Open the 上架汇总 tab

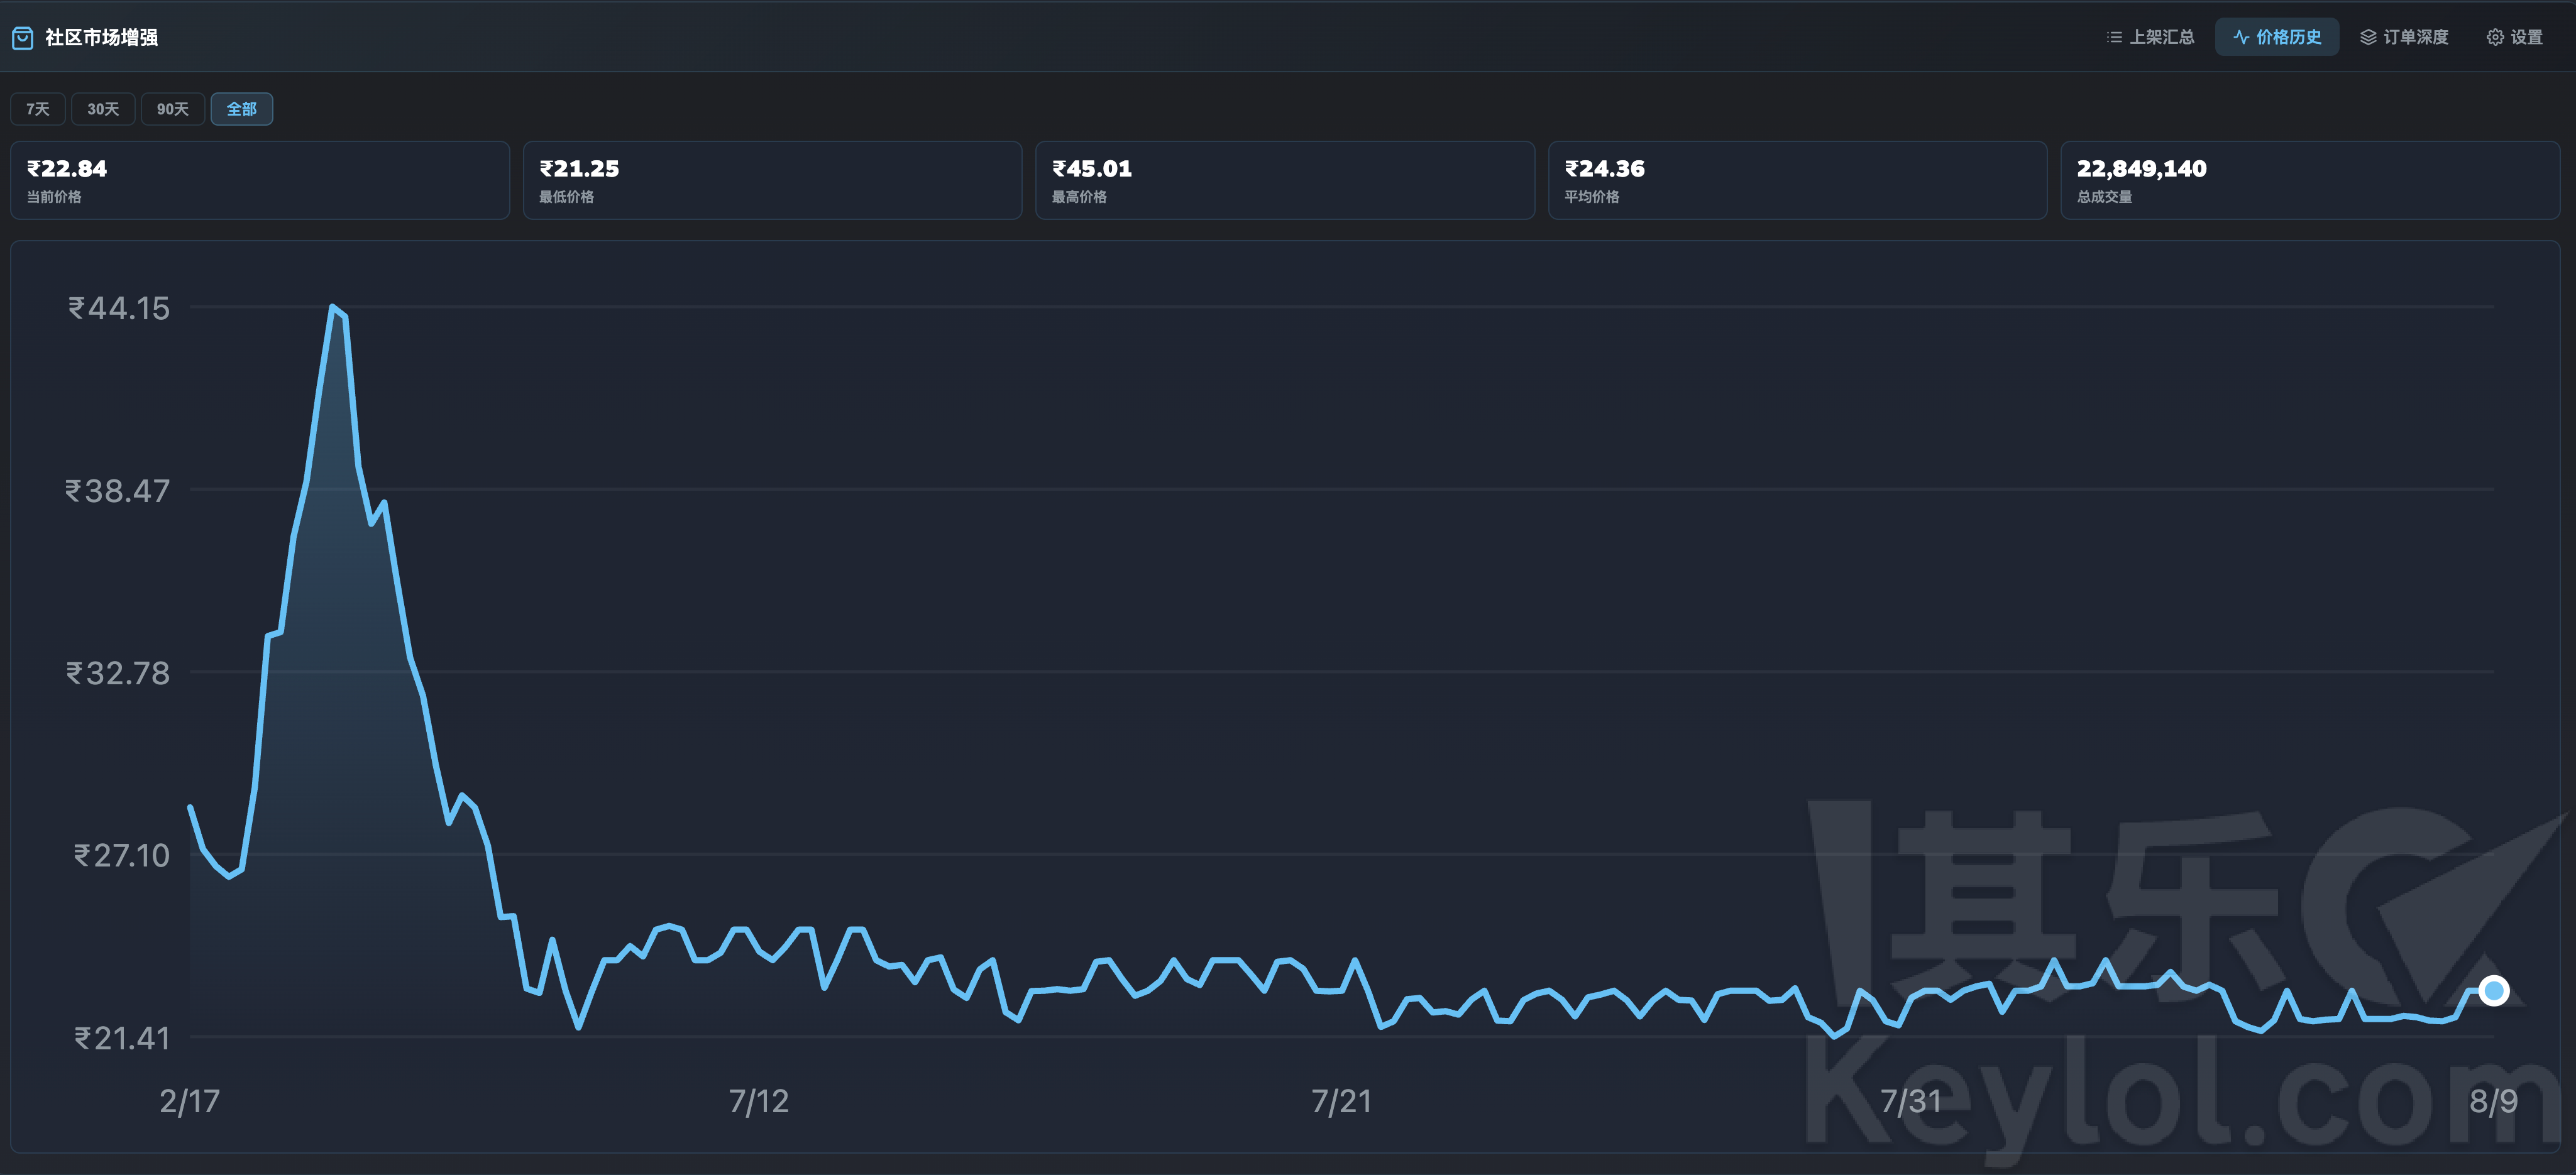(x=2150, y=37)
